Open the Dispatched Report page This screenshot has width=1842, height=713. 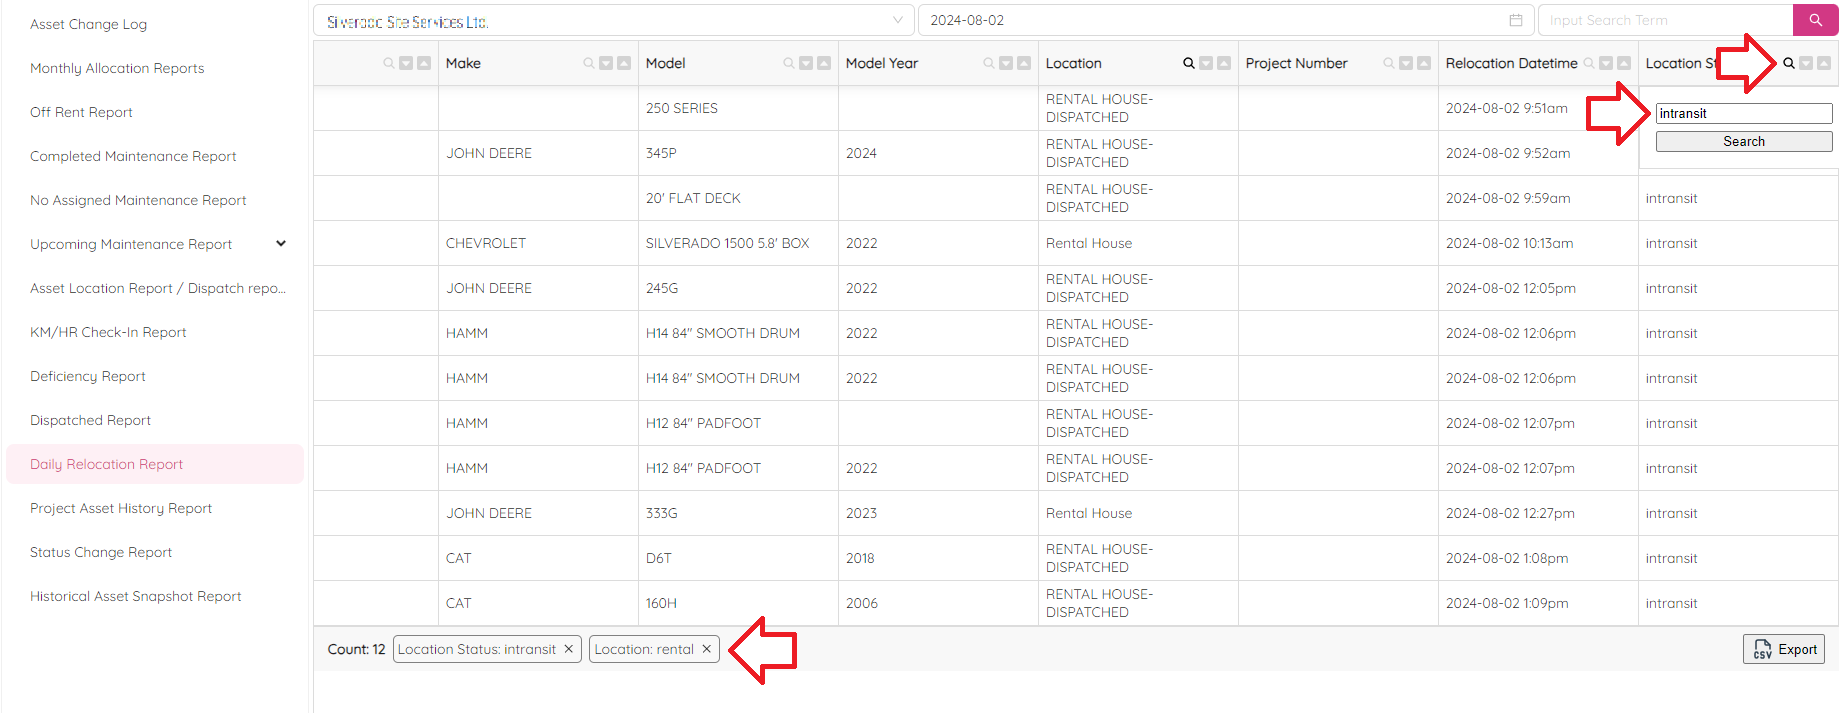tap(90, 420)
